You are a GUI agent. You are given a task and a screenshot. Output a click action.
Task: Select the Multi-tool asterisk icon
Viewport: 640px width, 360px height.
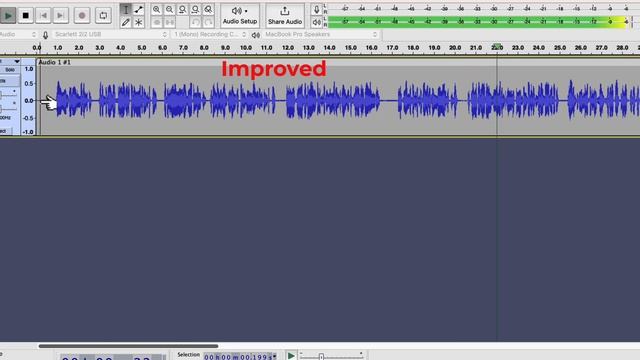[139, 22]
